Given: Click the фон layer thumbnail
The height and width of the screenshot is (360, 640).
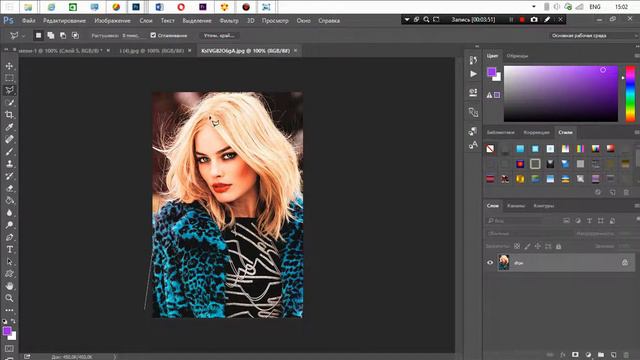Looking at the screenshot, I should click(504, 262).
